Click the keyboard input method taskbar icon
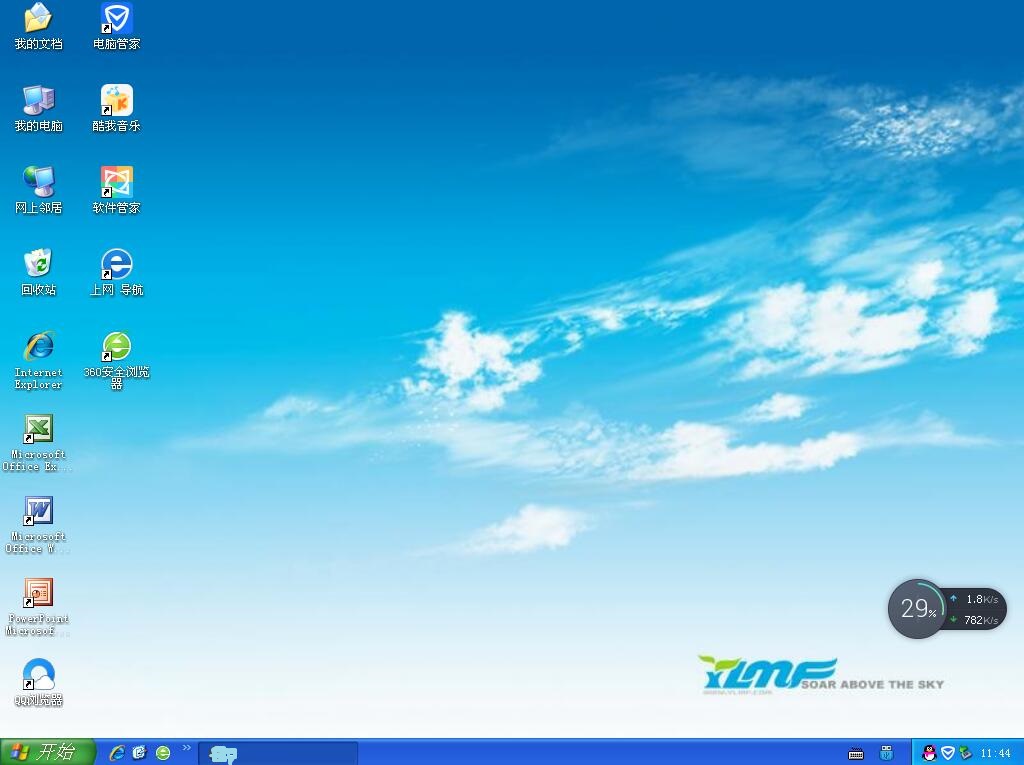 pyautogui.click(x=856, y=753)
